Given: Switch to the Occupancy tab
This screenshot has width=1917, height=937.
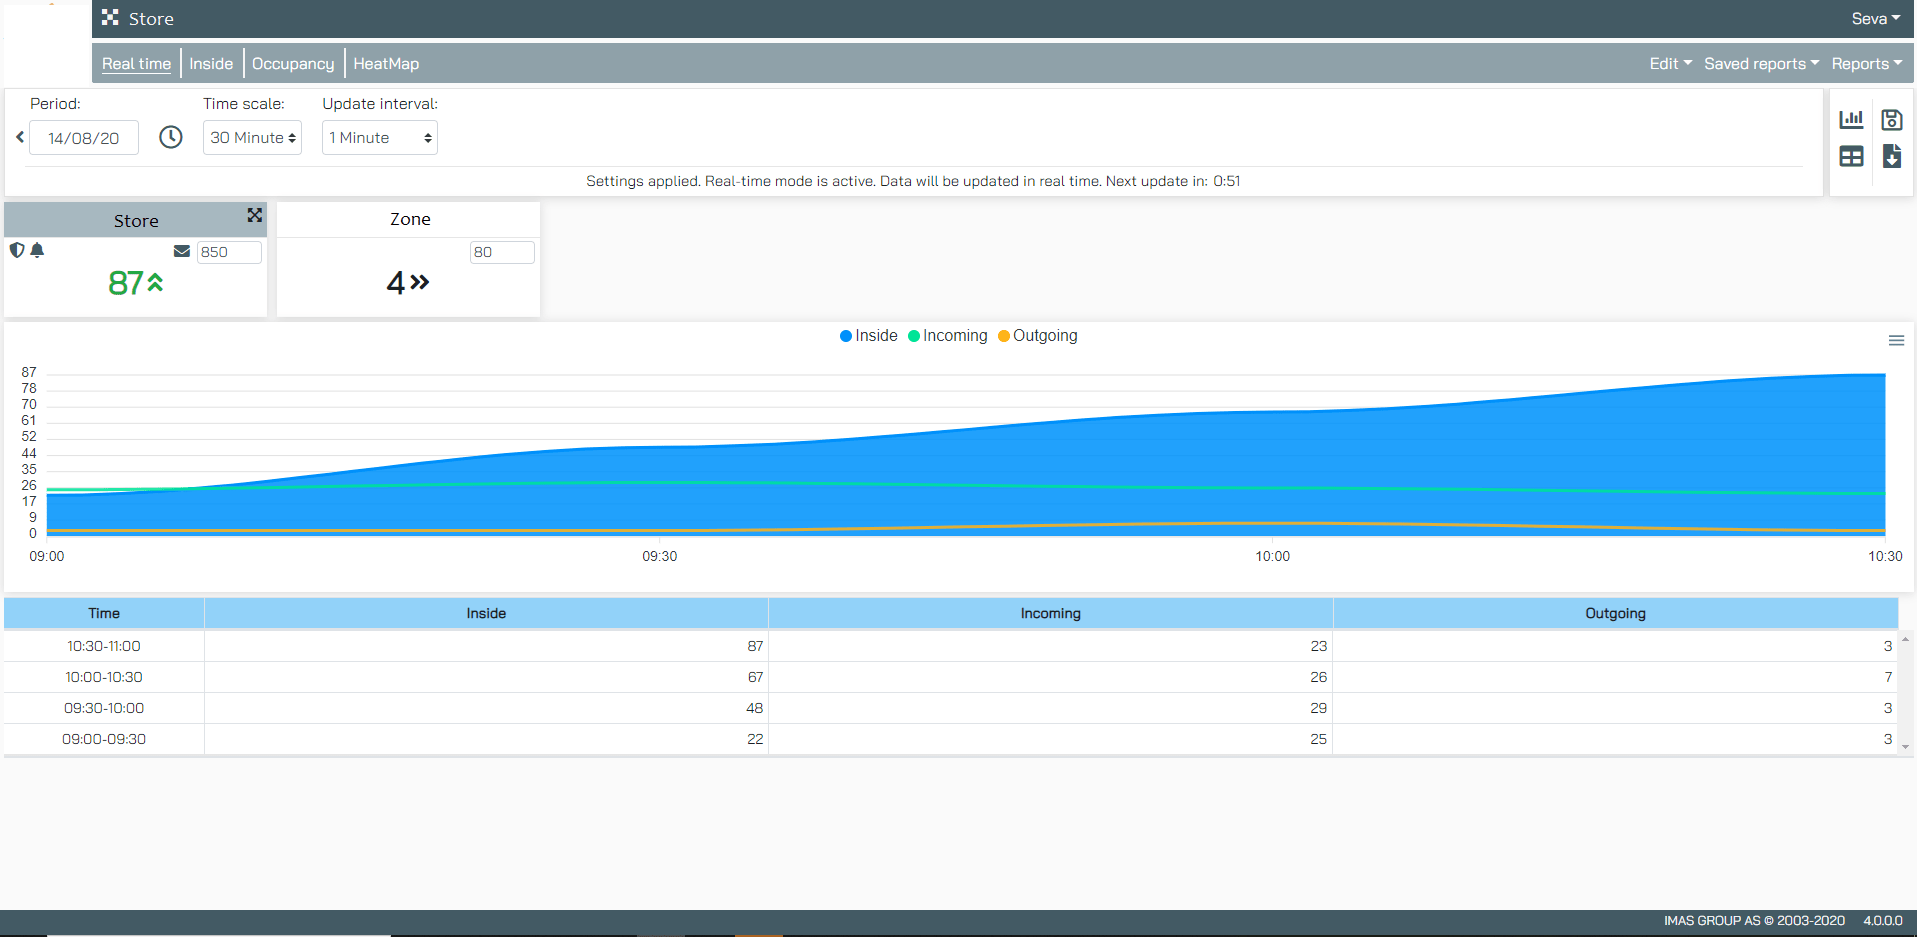Looking at the screenshot, I should (x=293, y=63).
